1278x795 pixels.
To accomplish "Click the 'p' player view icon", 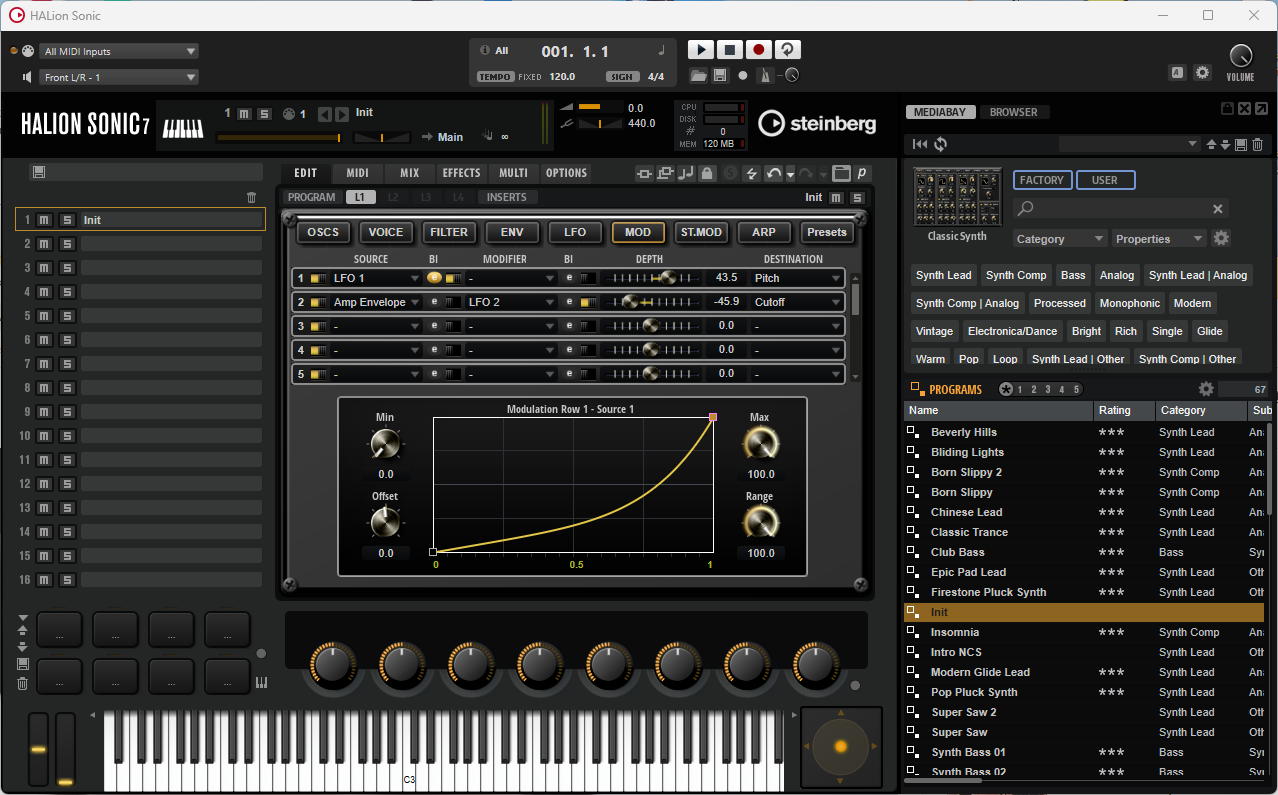I will tap(861, 173).
